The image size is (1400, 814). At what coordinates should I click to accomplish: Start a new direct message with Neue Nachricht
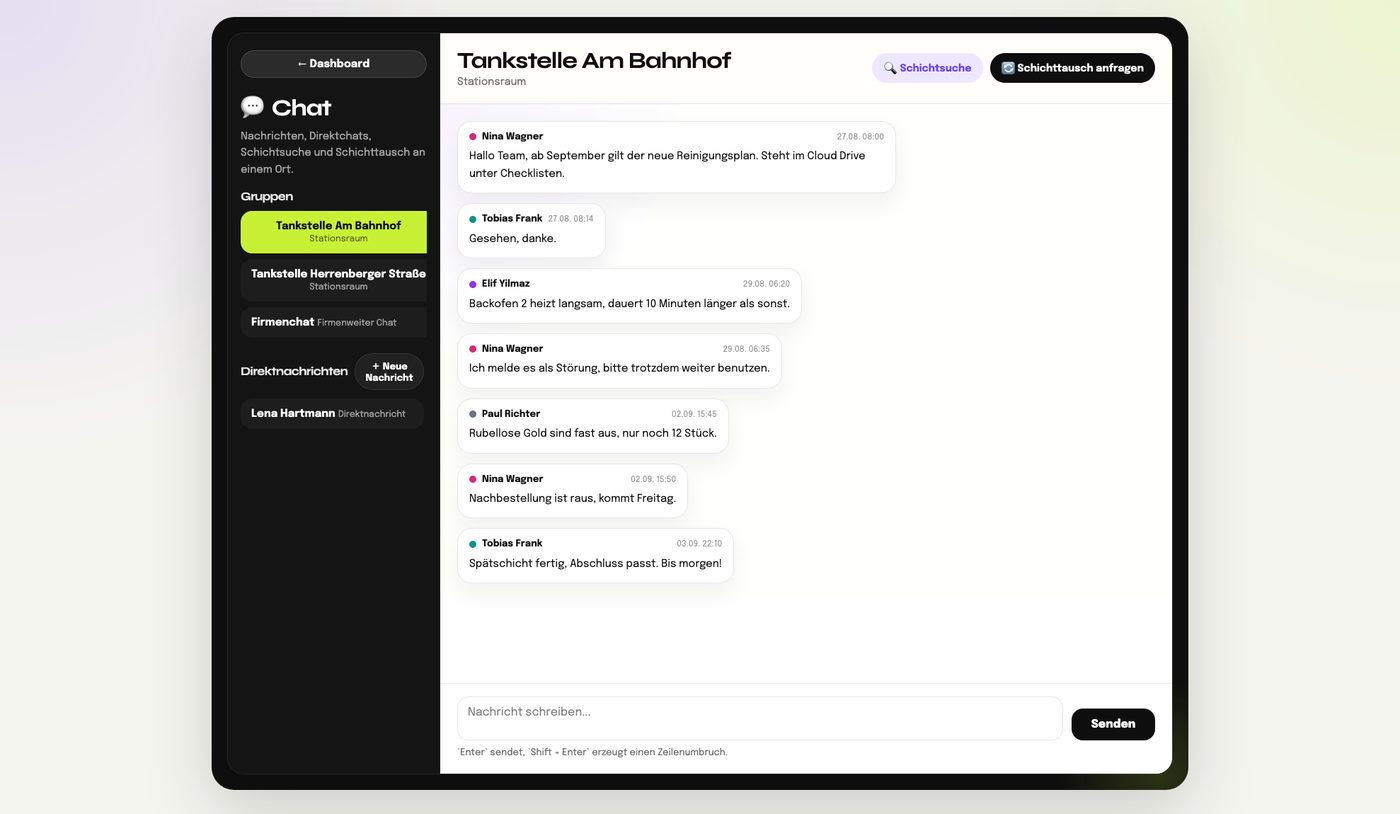[389, 372]
